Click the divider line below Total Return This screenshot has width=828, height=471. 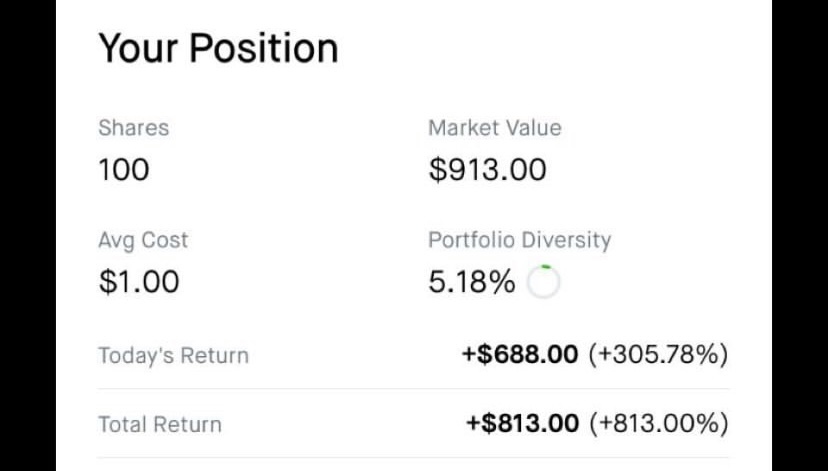click(x=413, y=458)
